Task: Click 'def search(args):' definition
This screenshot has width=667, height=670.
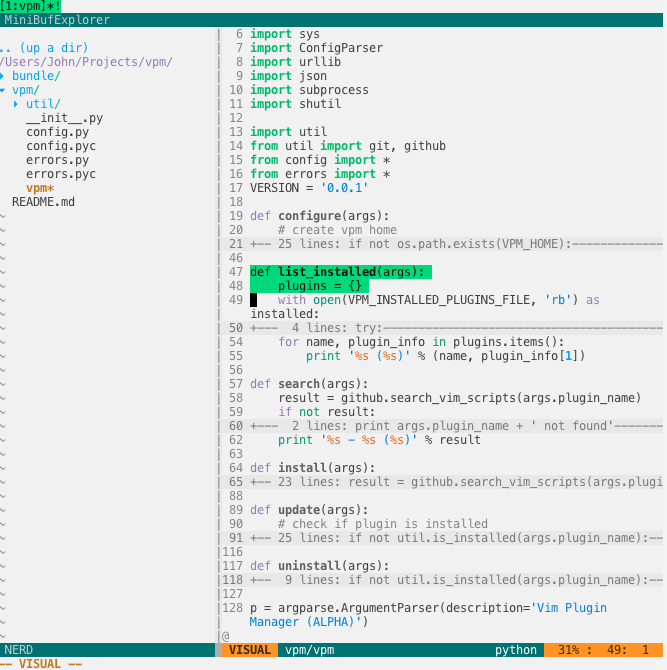Action: tap(309, 384)
